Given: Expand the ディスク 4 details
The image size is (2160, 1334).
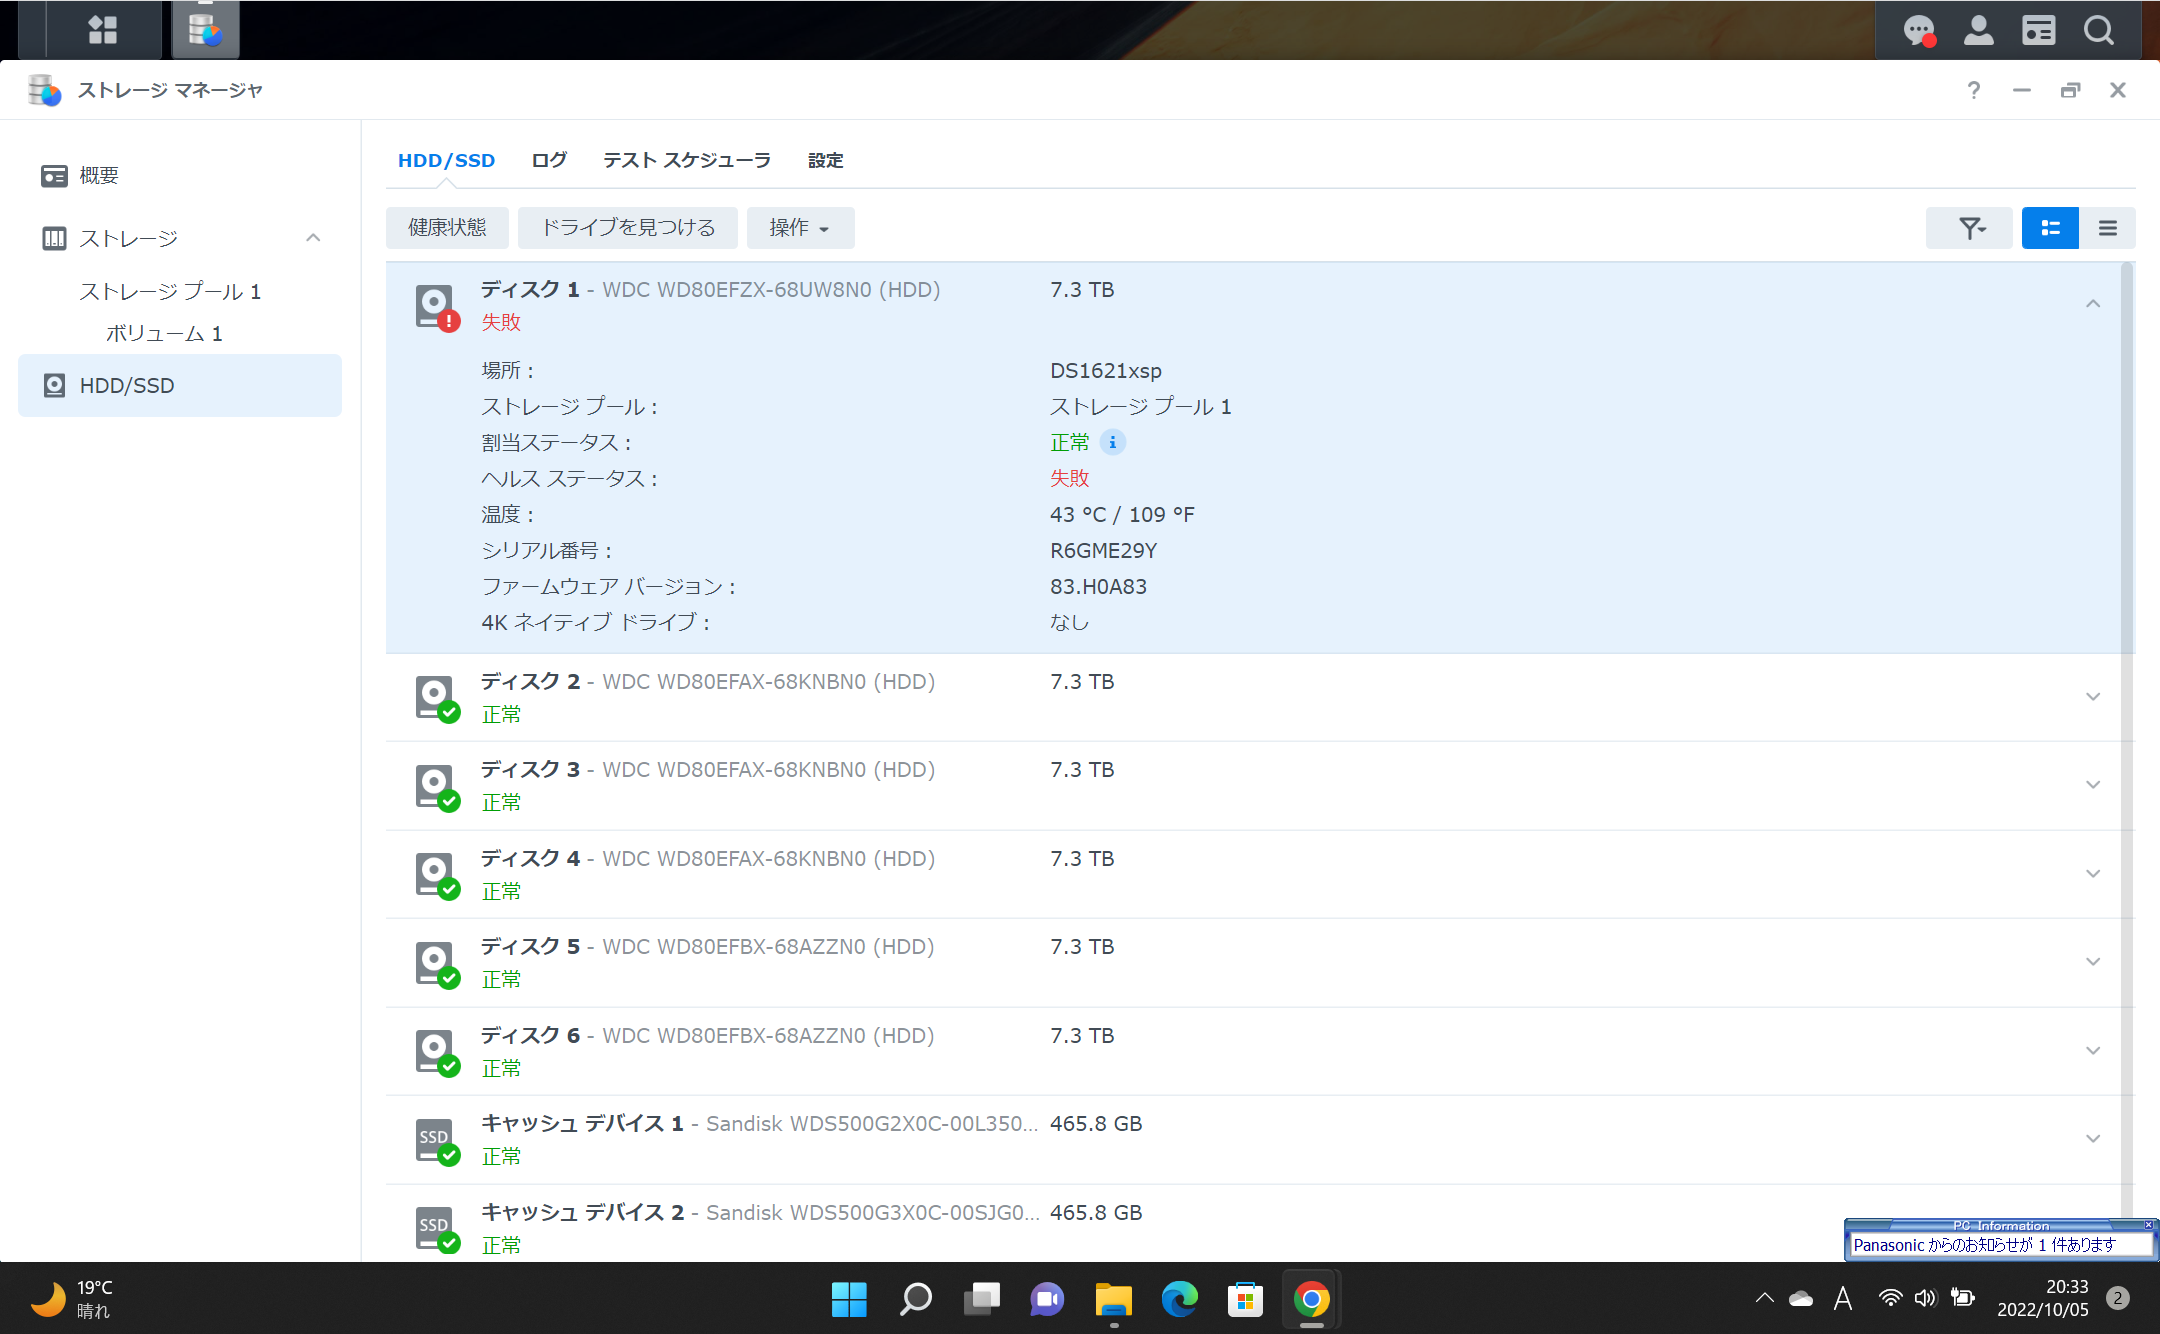Looking at the screenshot, I should point(2092,874).
